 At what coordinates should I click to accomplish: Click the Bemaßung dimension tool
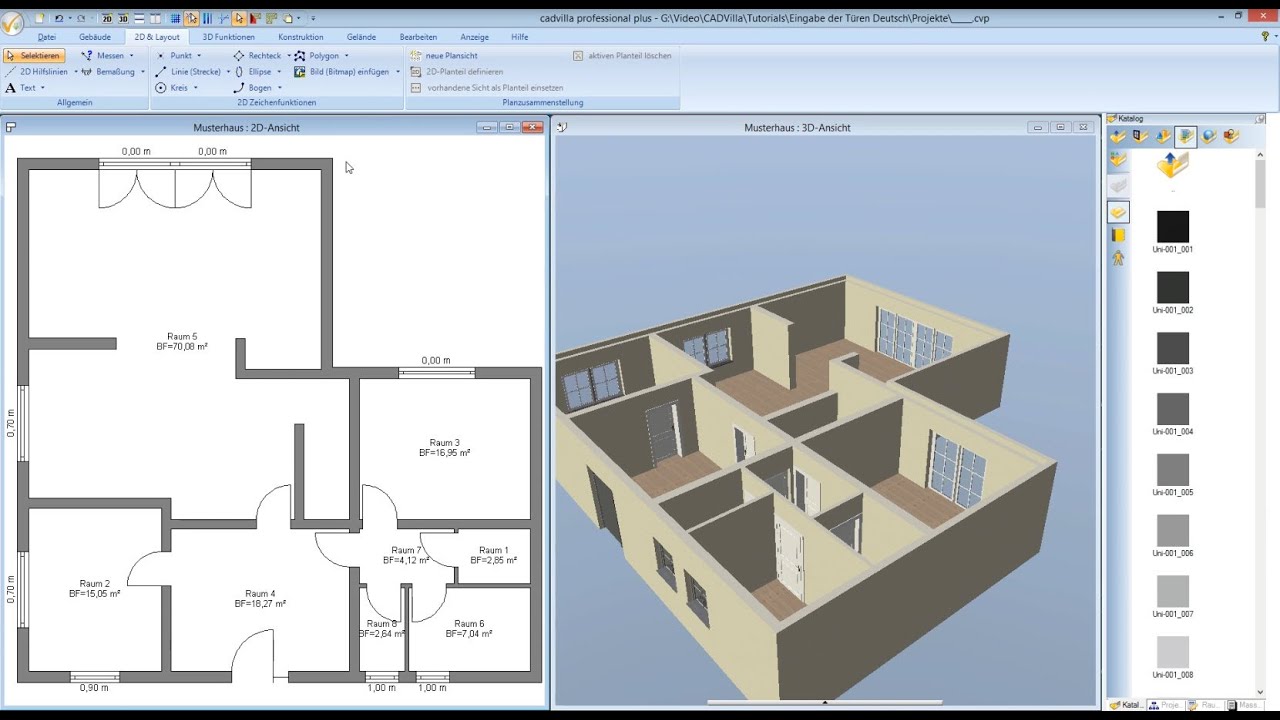(108, 72)
